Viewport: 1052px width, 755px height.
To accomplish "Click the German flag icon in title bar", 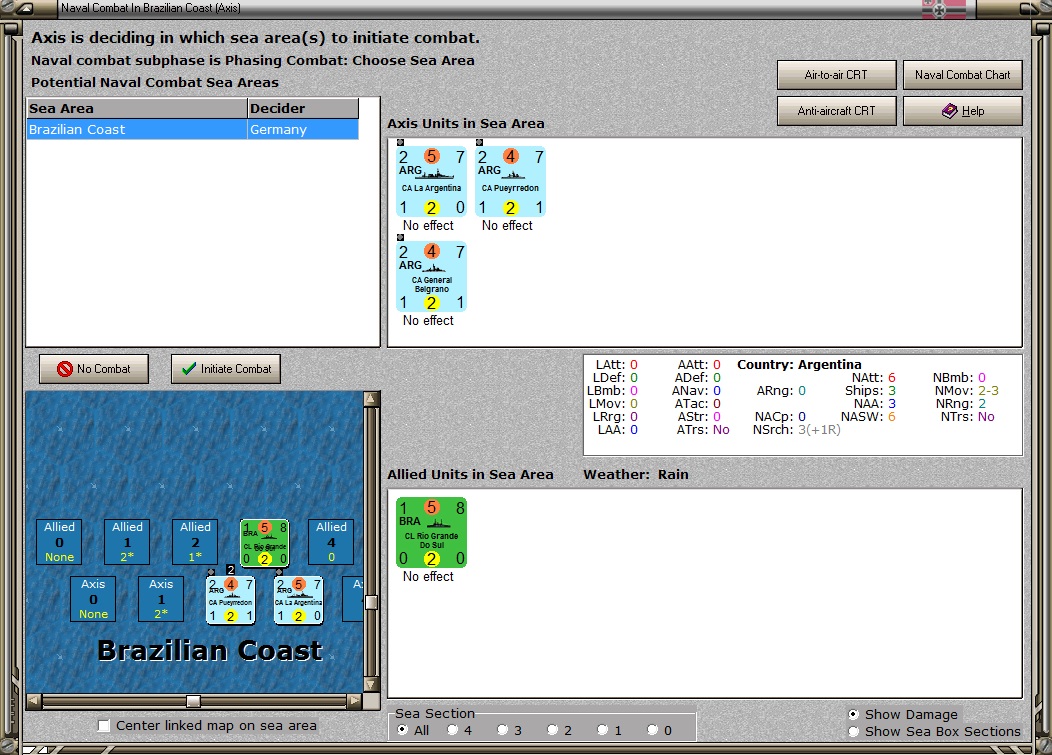I will [x=944, y=9].
